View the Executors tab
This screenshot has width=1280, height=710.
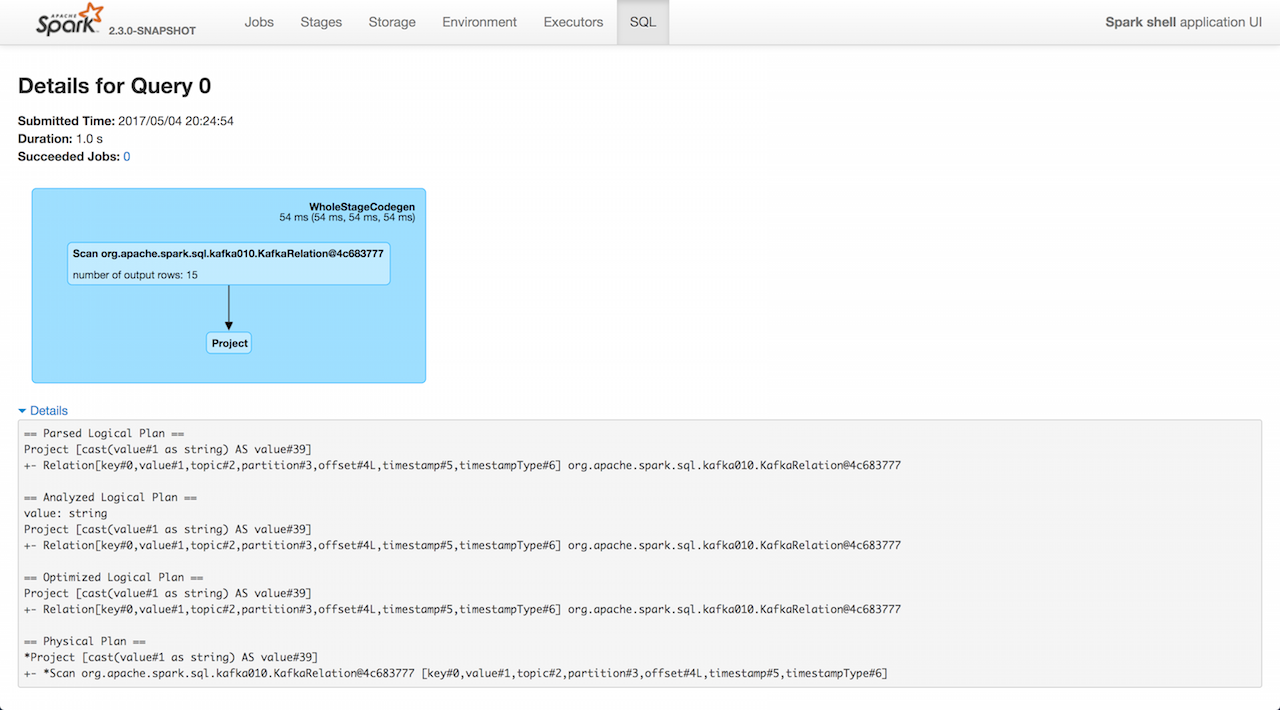click(573, 22)
